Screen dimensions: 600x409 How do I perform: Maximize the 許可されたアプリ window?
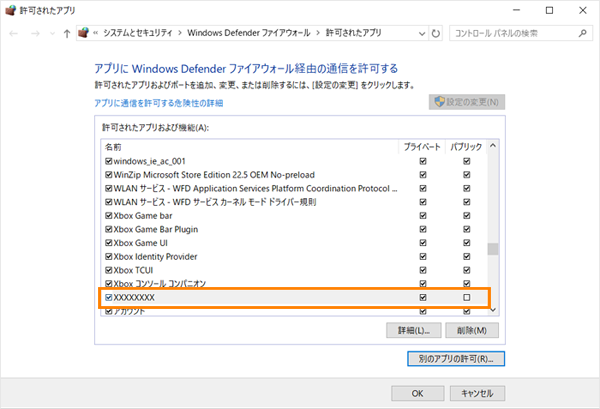549,10
